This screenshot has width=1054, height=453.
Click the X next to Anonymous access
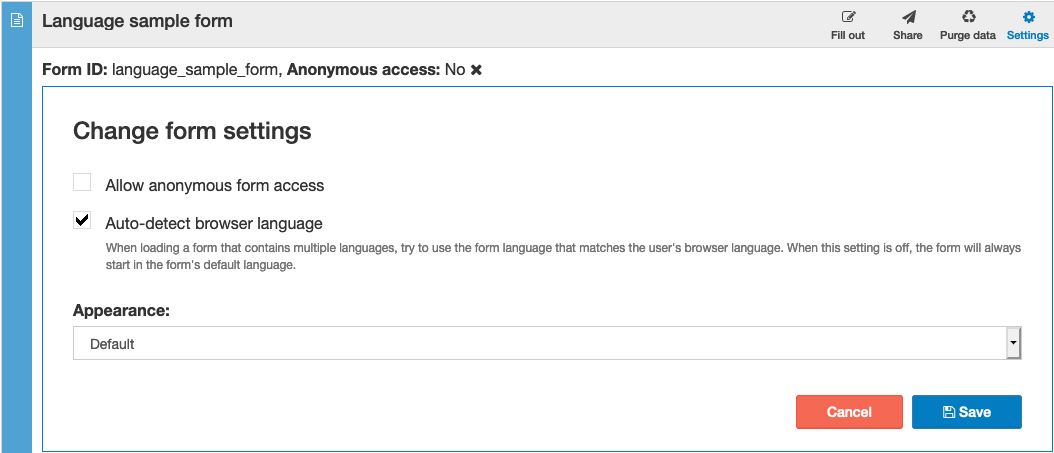(476, 69)
